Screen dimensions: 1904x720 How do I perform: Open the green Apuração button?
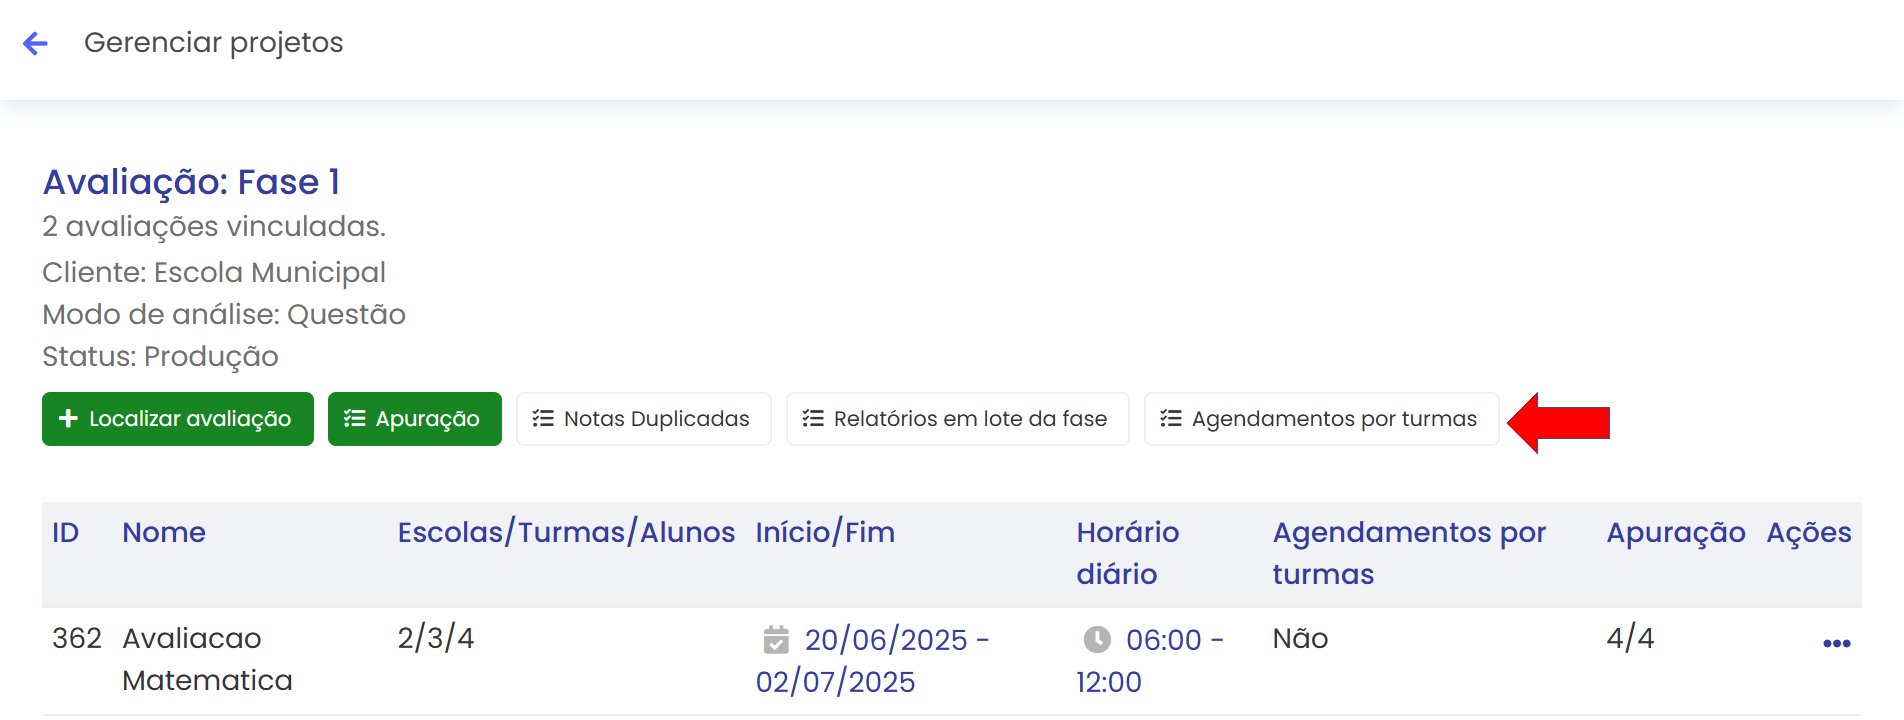click(415, 419)
